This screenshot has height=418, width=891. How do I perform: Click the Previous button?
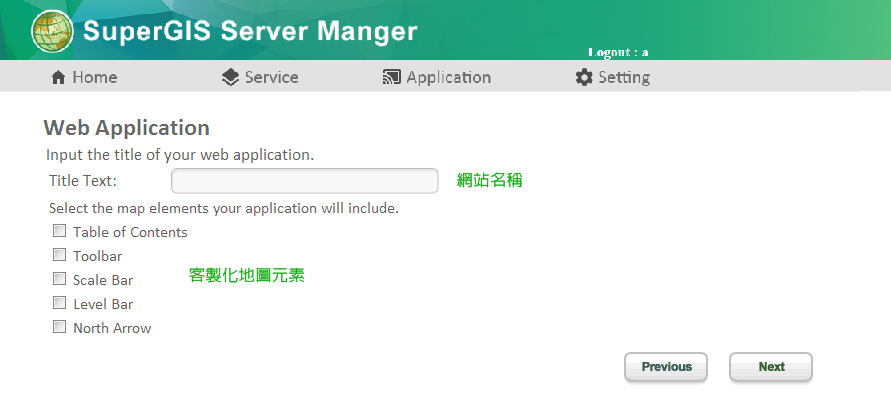coord(666,367)
